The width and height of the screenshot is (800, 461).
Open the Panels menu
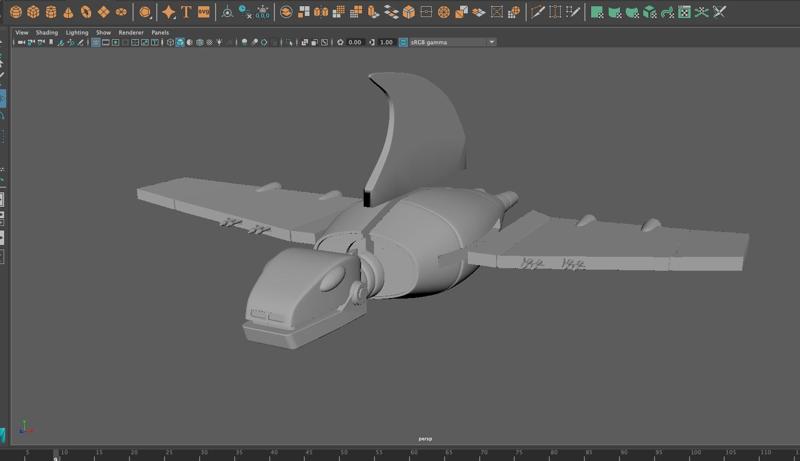pyautogui.click(x=160, y=32)
